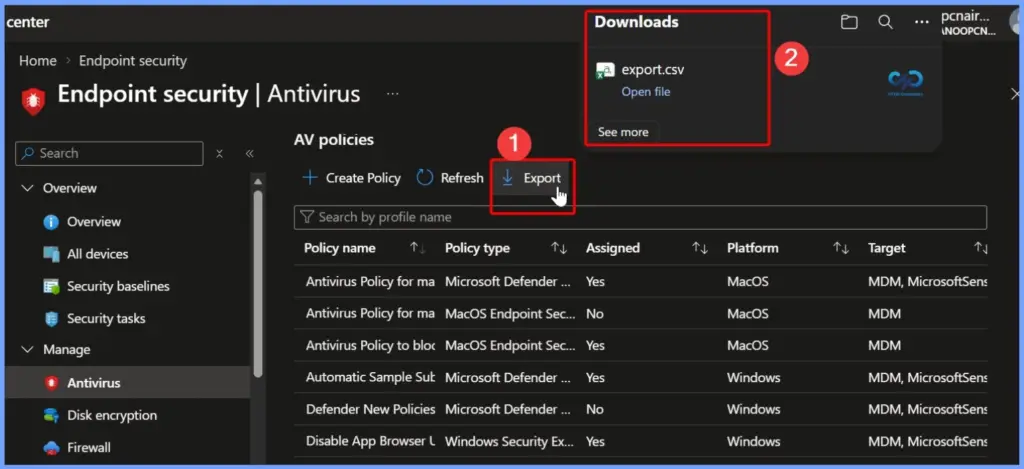Click the sidebar vertical scrollbar
The image size is (1024, 469).
pos(257,283)
